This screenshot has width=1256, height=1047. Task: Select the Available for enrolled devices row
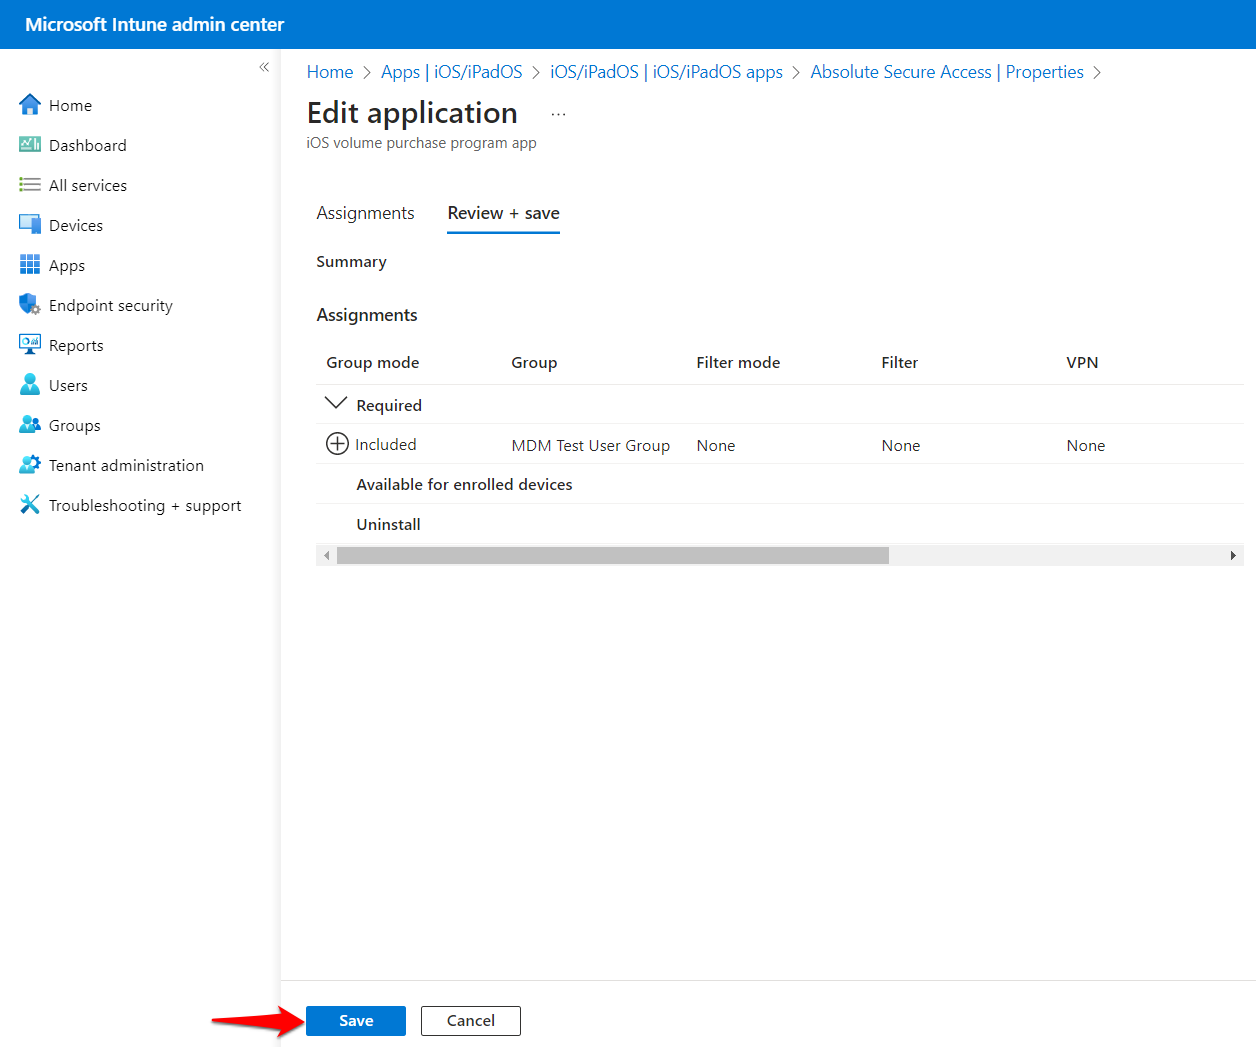pos(780,484)
